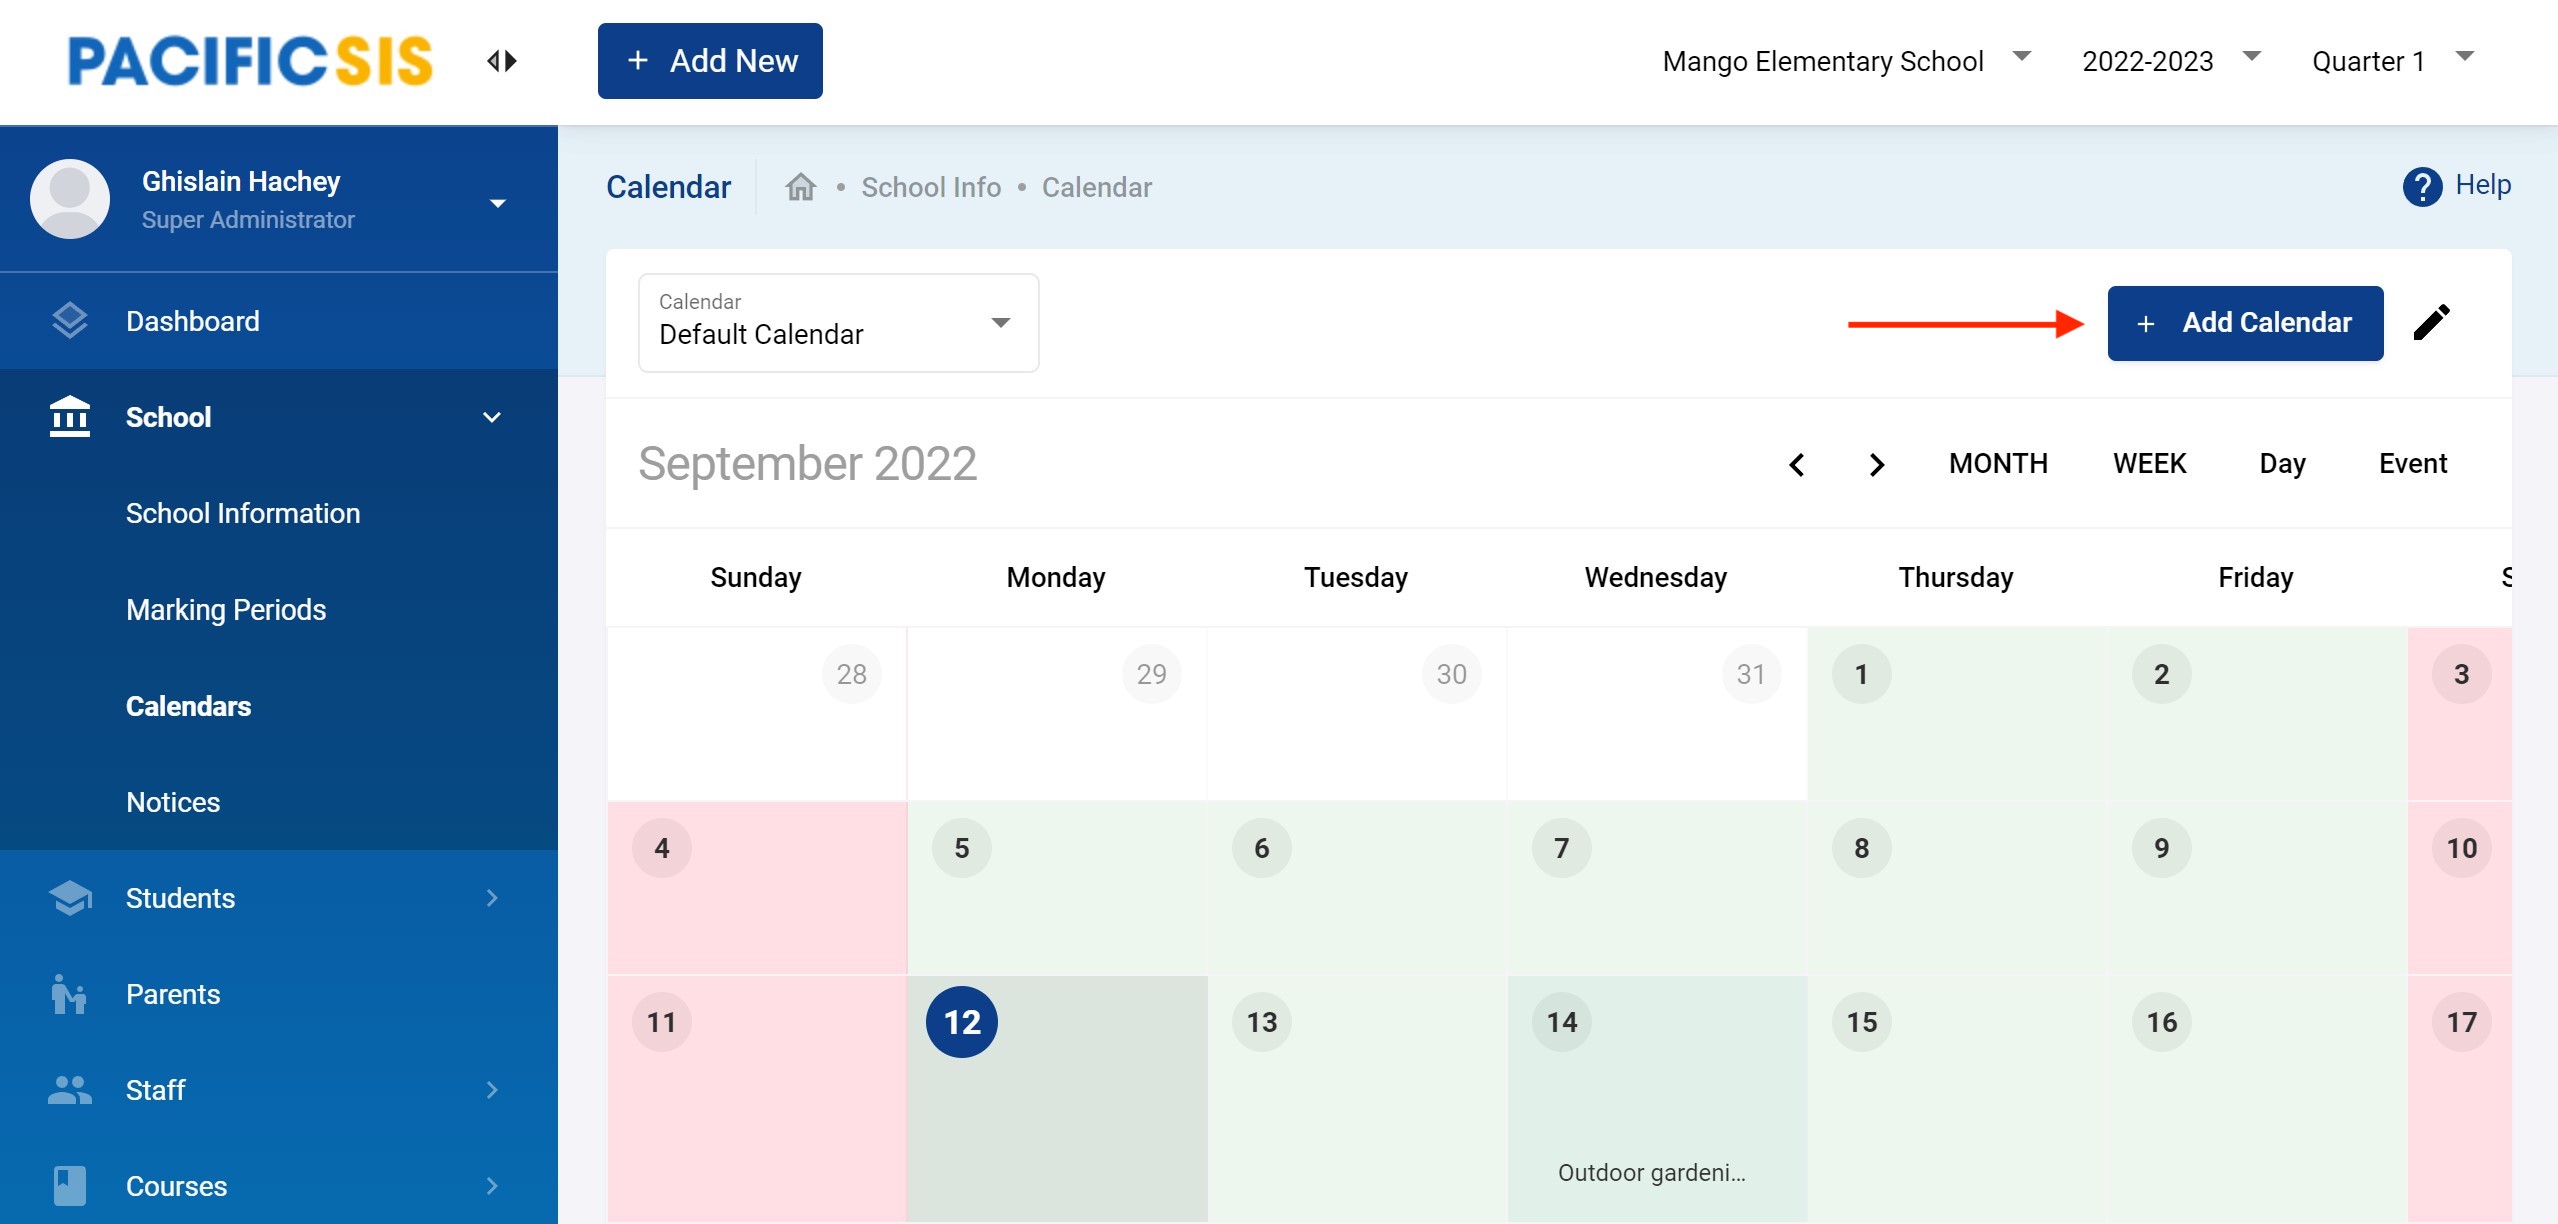This screenshot has width=2558, height=1224.
Task: Click the sidebar collapse arrows icon
Action: pyautogui.click(x=502, y=61)
